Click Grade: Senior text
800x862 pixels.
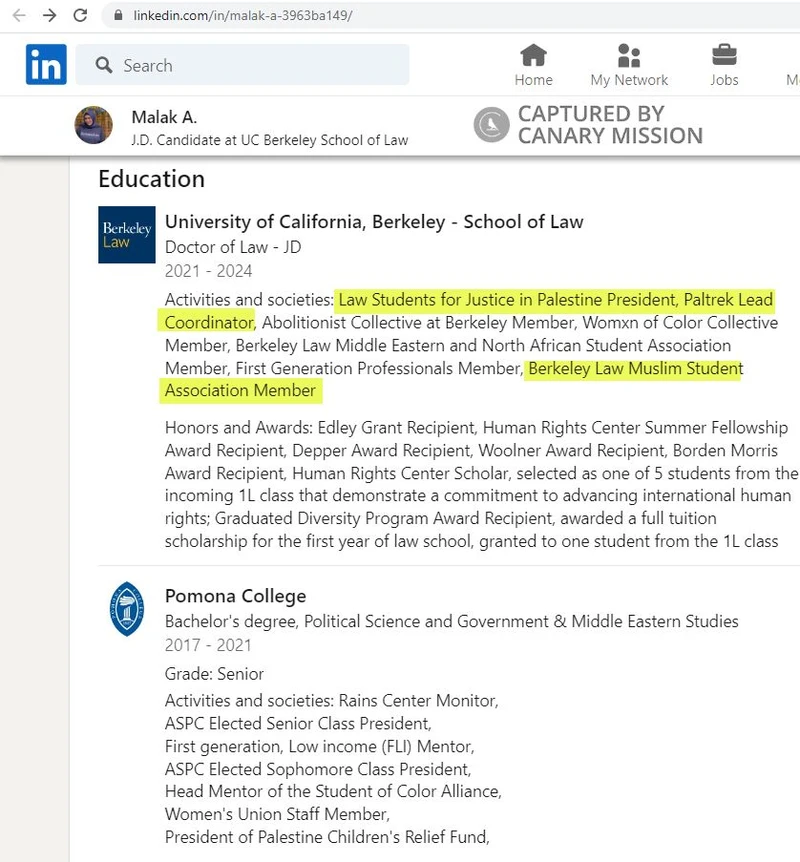pyautogui.click(x=214, y=674)
